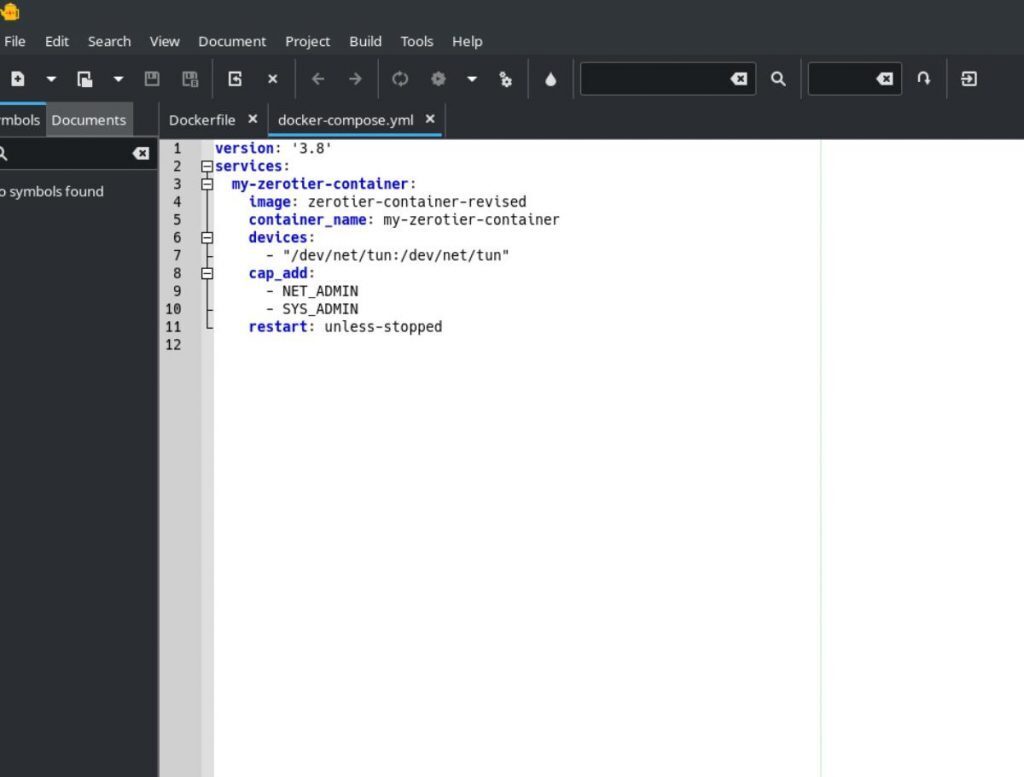1024x777 pixels.
Task: Switch to the Dockerfile tab
Action: pyautogui.click(x=202, y=119)
